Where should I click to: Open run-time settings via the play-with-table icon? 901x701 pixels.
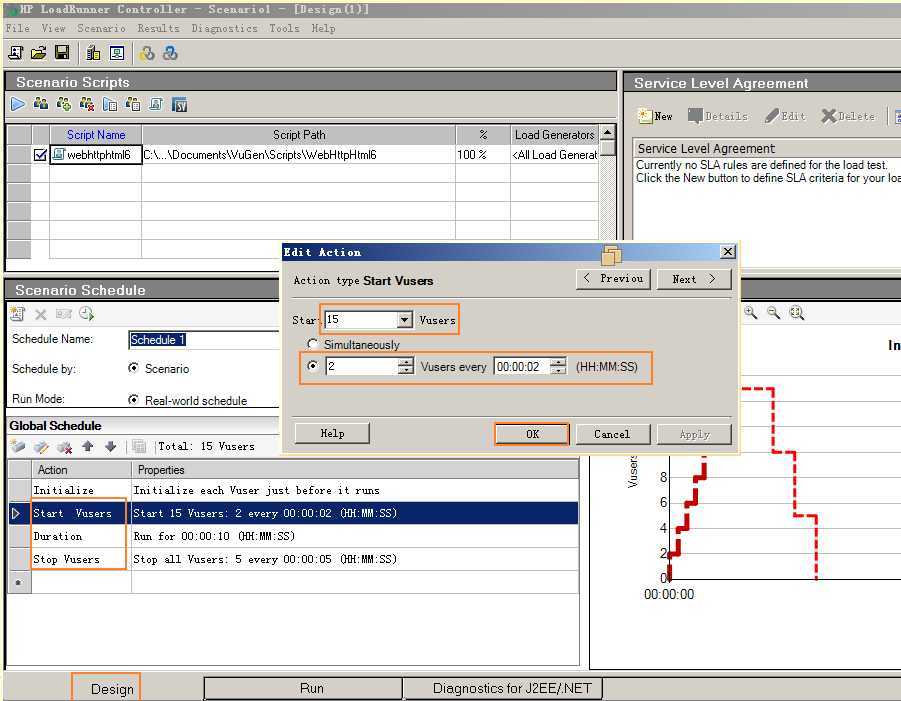110,104
